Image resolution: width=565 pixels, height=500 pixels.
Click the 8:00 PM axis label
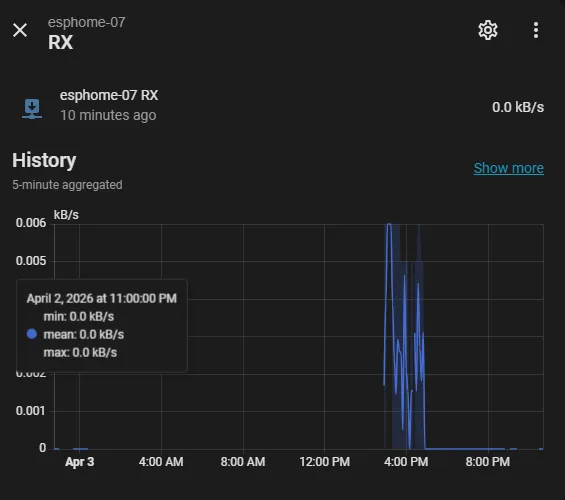(x=488, y=461)
